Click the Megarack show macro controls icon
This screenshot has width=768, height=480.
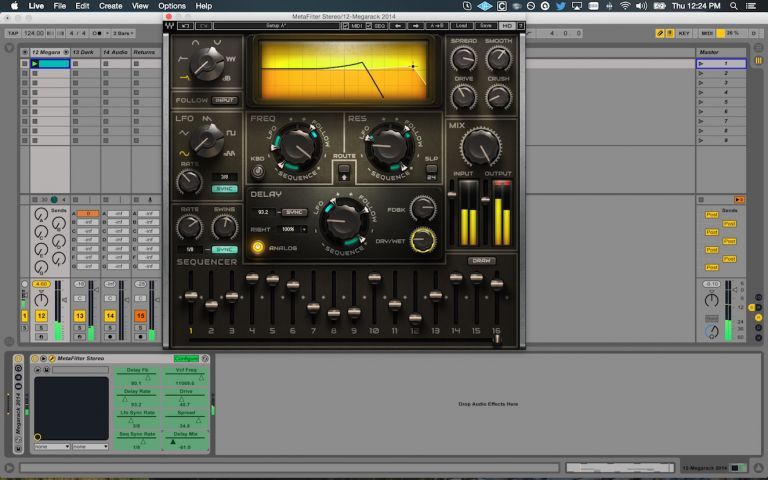click(x=18, y=368)
